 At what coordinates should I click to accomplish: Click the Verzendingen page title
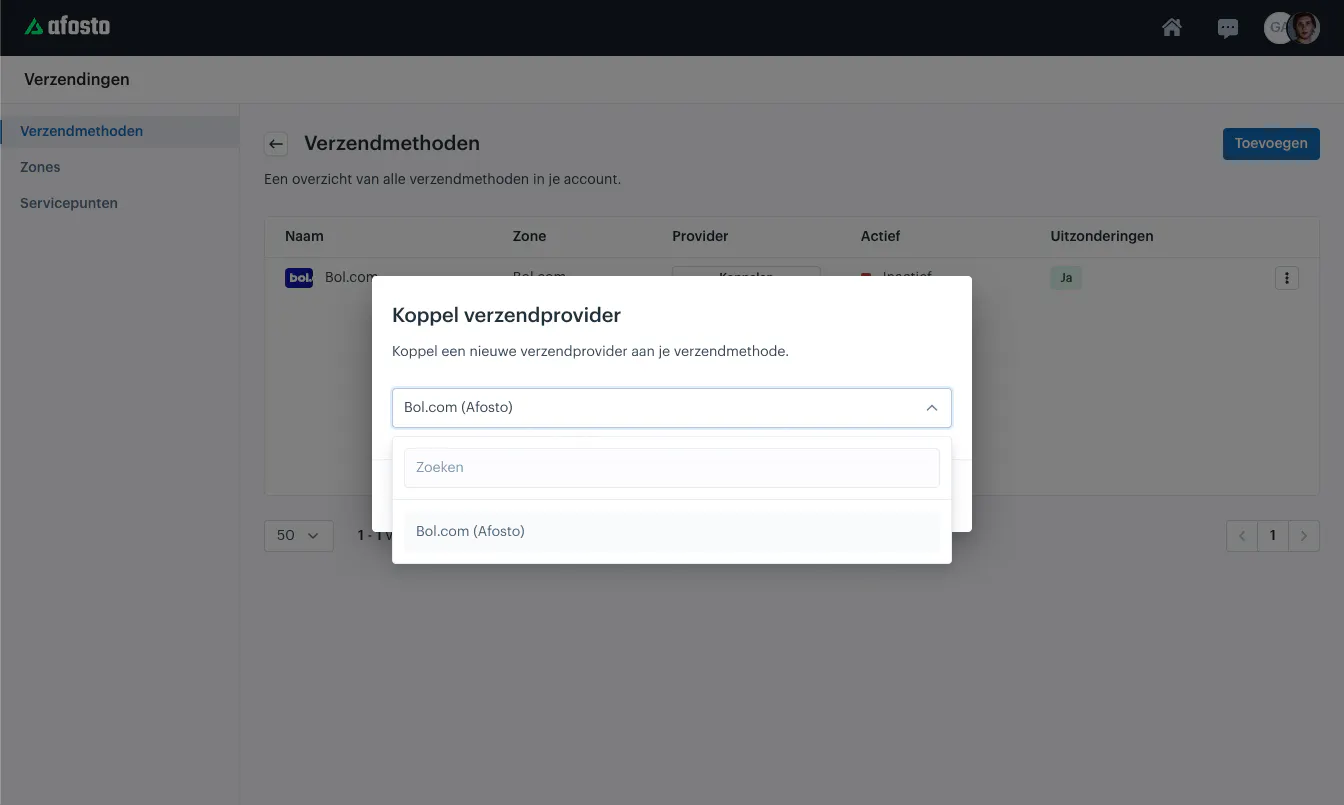coord(77,79)
